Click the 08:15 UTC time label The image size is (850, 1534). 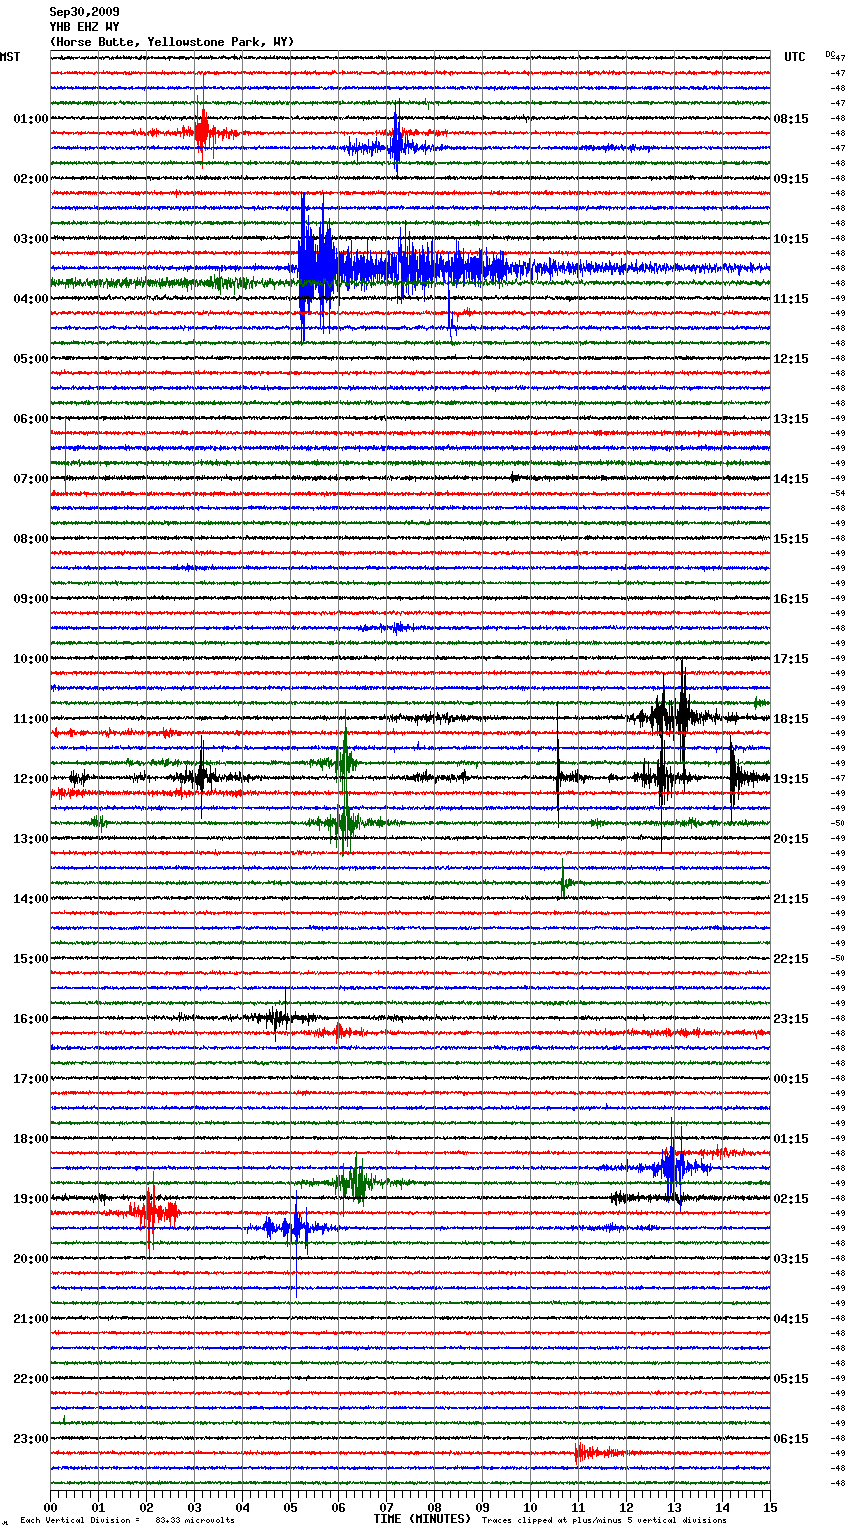[791, 119]
